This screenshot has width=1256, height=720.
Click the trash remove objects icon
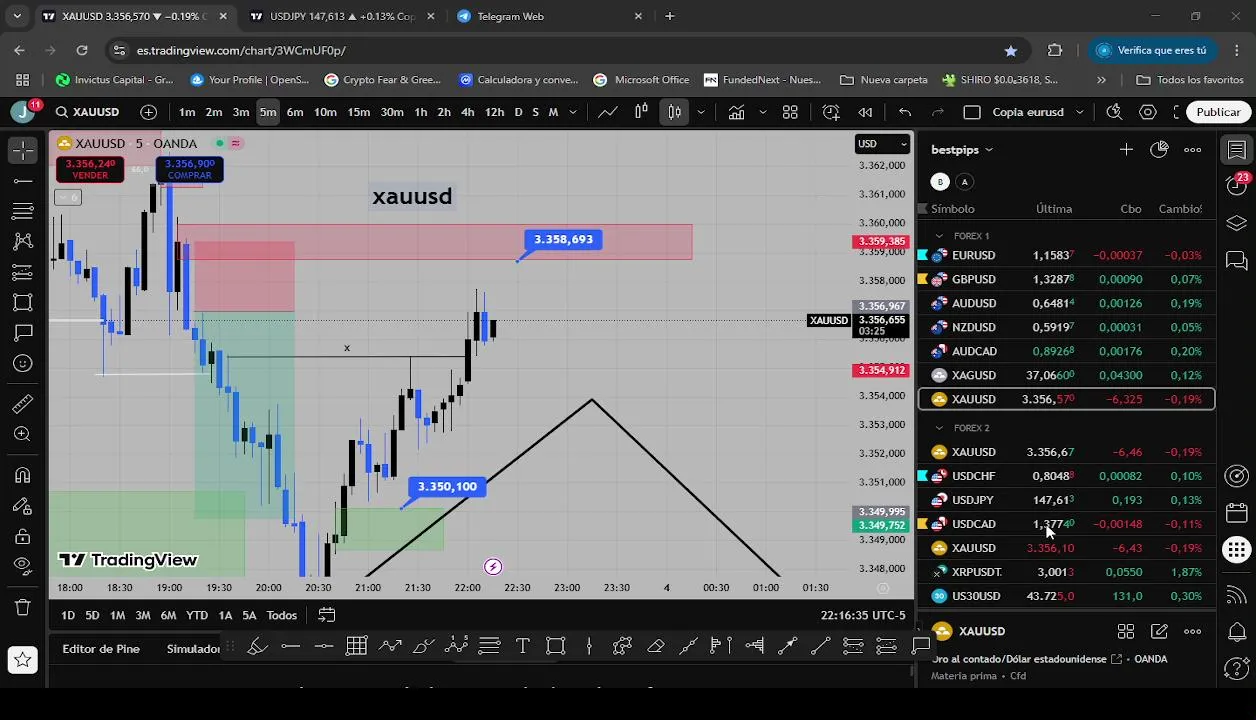23,607
